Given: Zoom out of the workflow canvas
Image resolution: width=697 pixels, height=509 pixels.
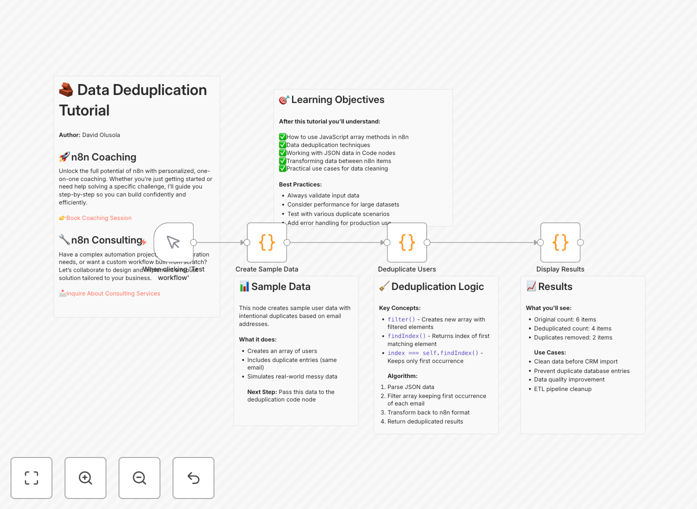Looking at the screenshot, I should pos(139,478).
